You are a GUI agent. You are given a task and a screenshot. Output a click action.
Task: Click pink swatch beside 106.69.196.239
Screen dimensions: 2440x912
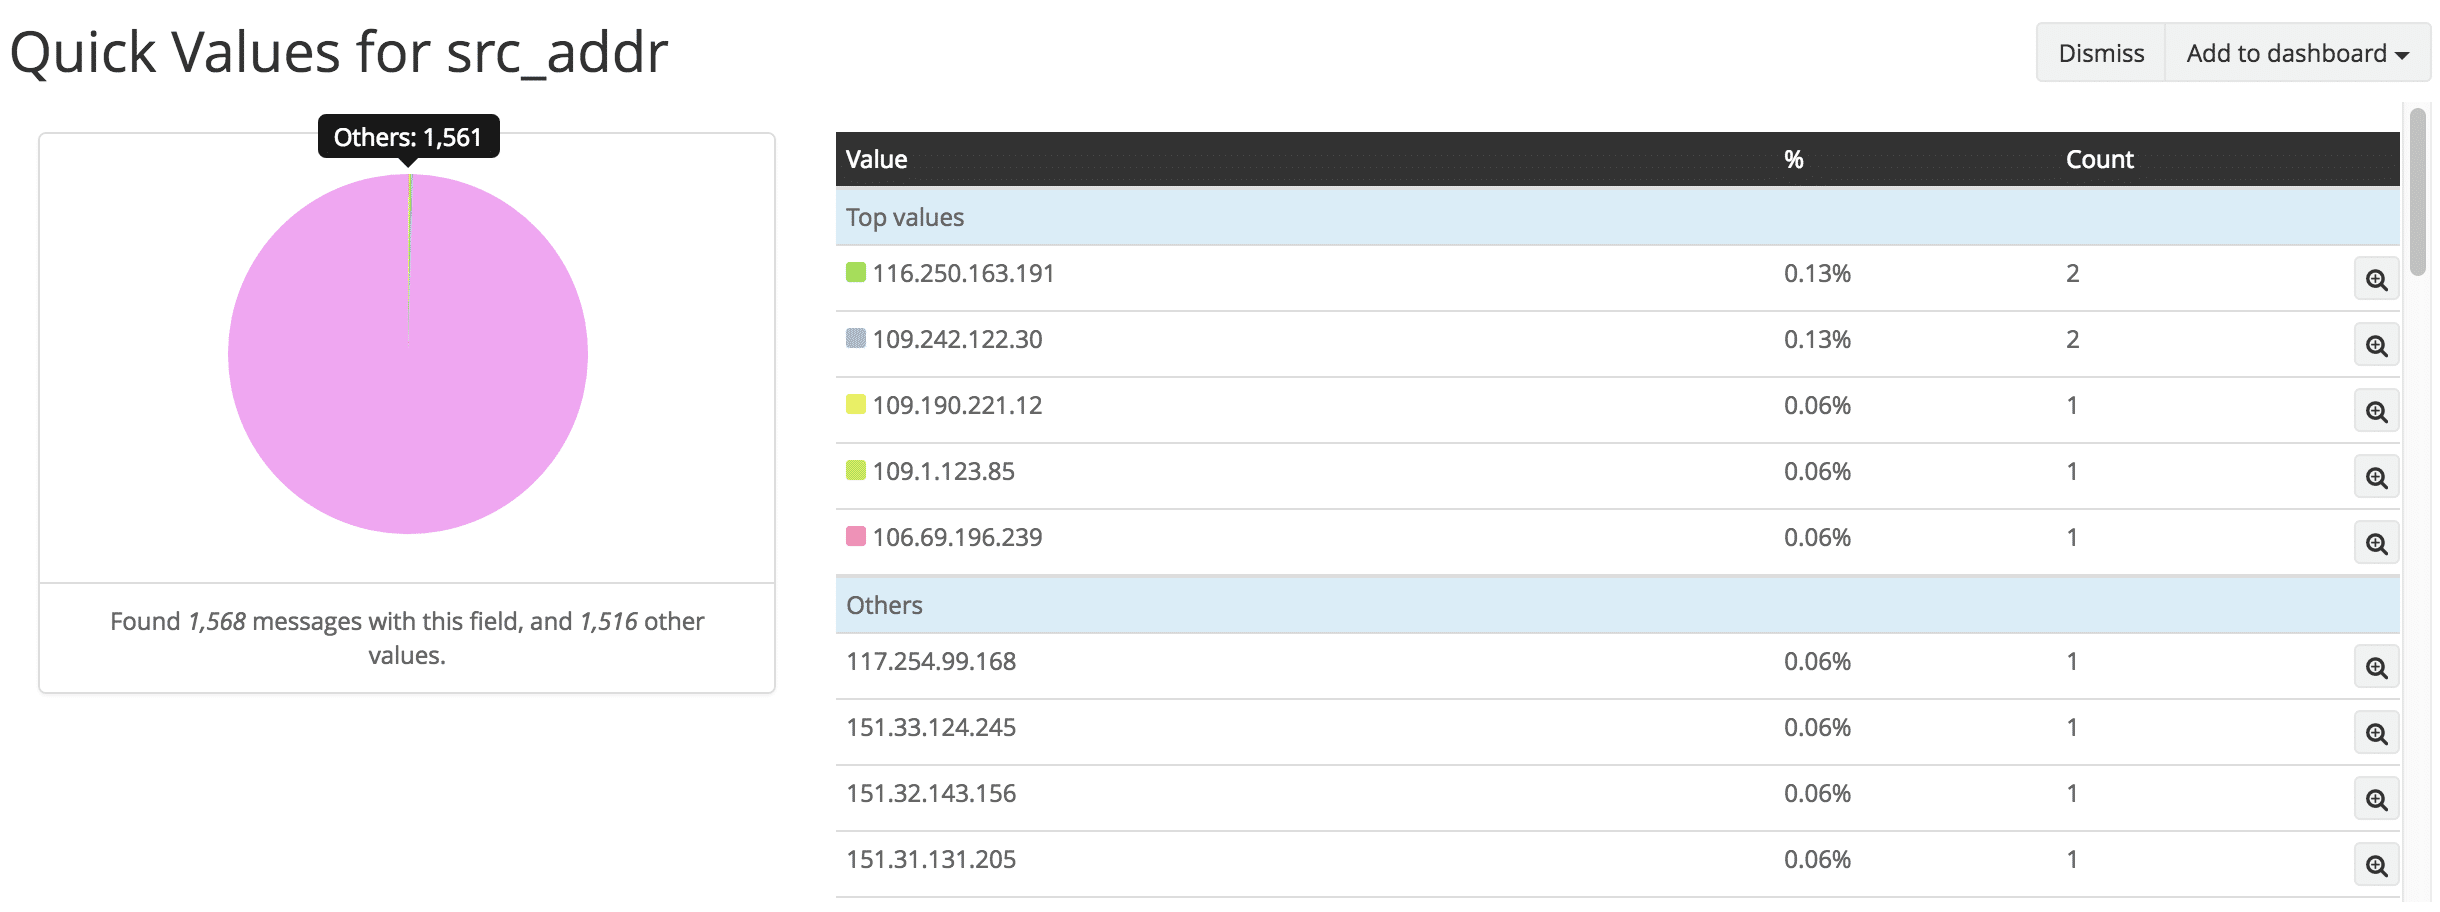point(856,537)
